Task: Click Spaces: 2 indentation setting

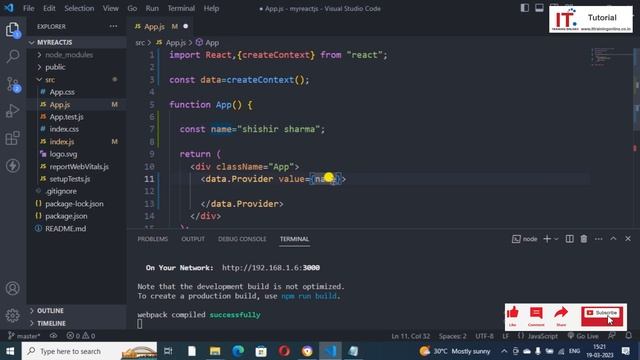Action: [x=453, y=336]
